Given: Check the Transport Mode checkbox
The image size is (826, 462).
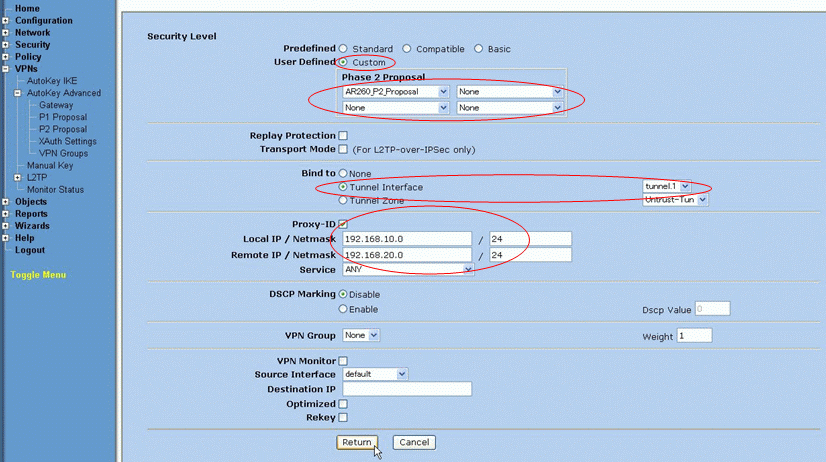Looking at the screenshot, I should click(343, 149).
